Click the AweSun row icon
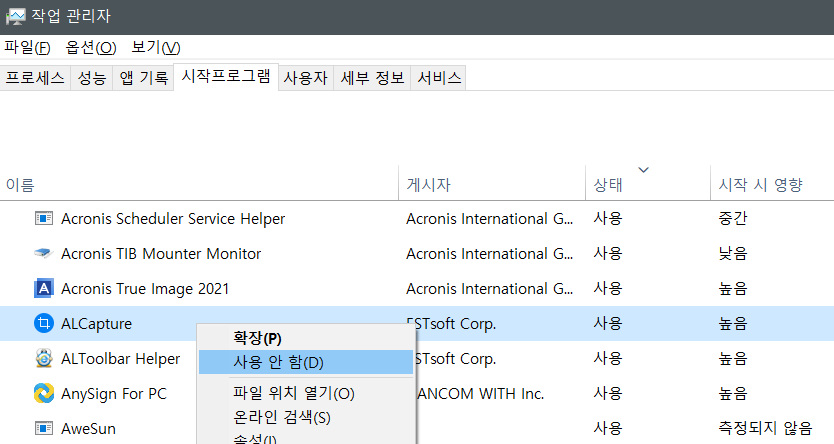The image size is (834, 444). point(44,428)
